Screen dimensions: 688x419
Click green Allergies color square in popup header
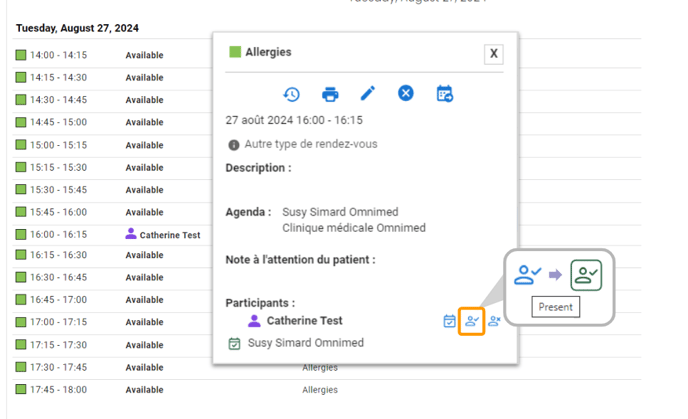(x=235, y=52)
